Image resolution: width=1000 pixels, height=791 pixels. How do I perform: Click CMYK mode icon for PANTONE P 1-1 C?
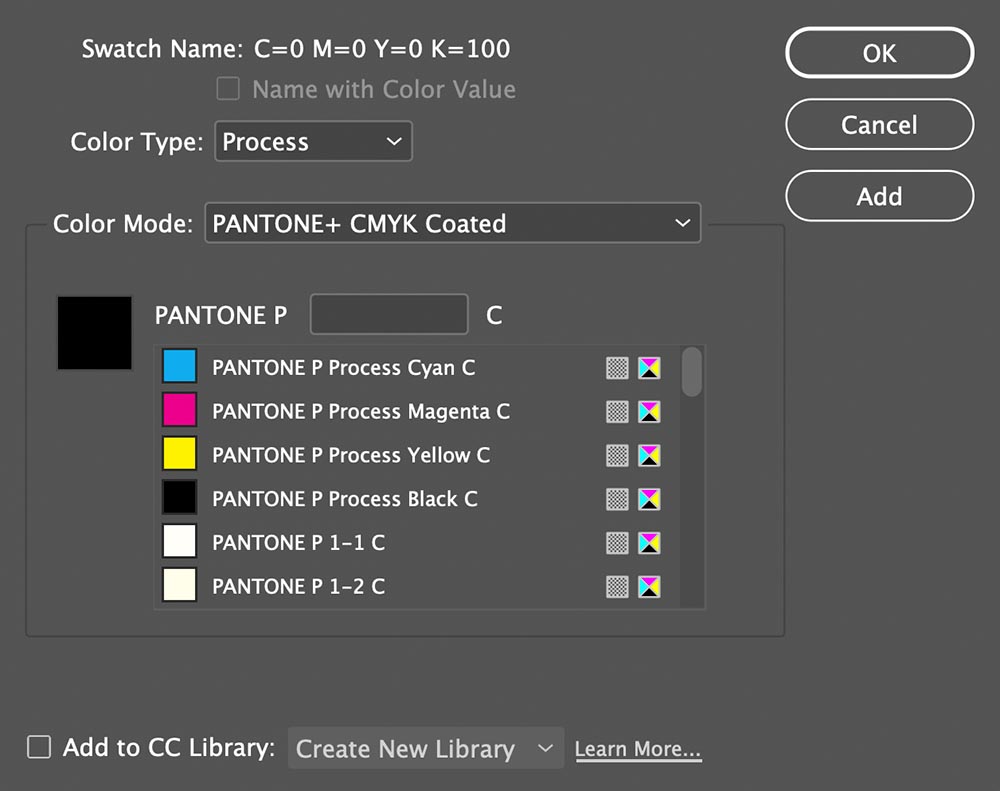click(x=650, y=543)
